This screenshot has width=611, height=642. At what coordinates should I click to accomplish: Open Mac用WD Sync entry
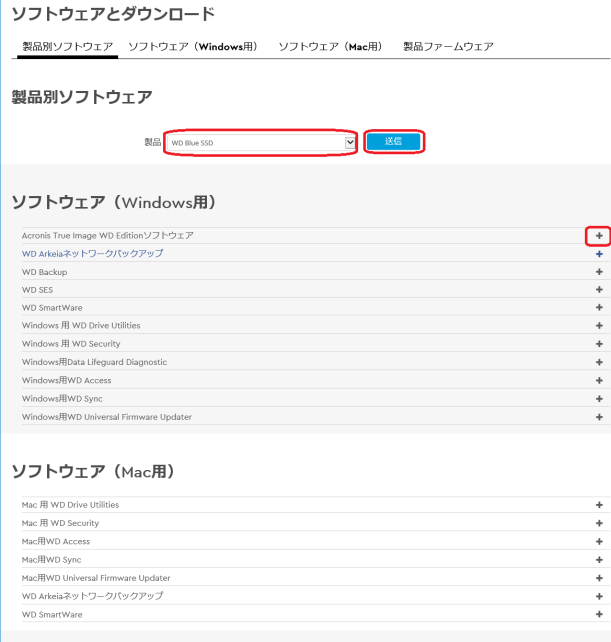pyautogui.click(x=52, y=560)
